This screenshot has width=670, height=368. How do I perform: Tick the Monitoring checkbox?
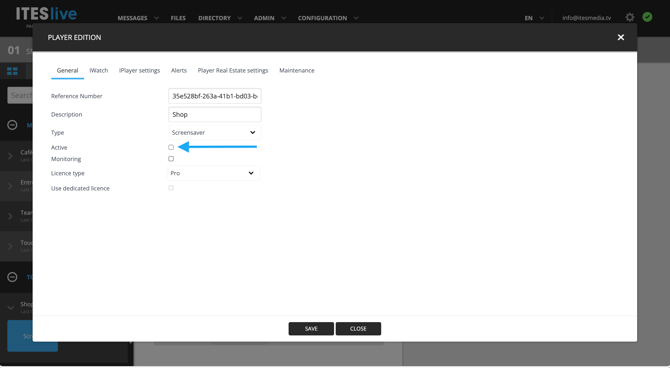171,159
